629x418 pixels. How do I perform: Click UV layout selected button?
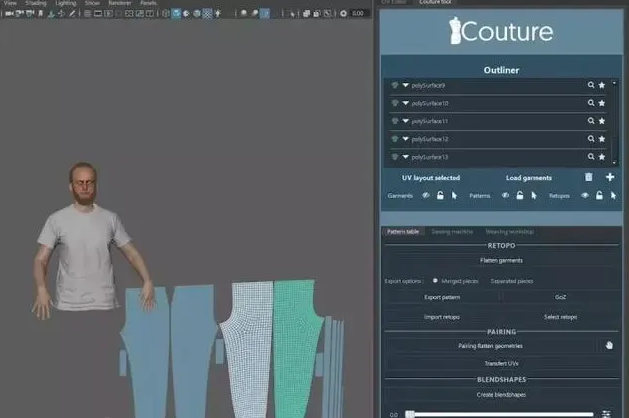click(x=431, y=178)
